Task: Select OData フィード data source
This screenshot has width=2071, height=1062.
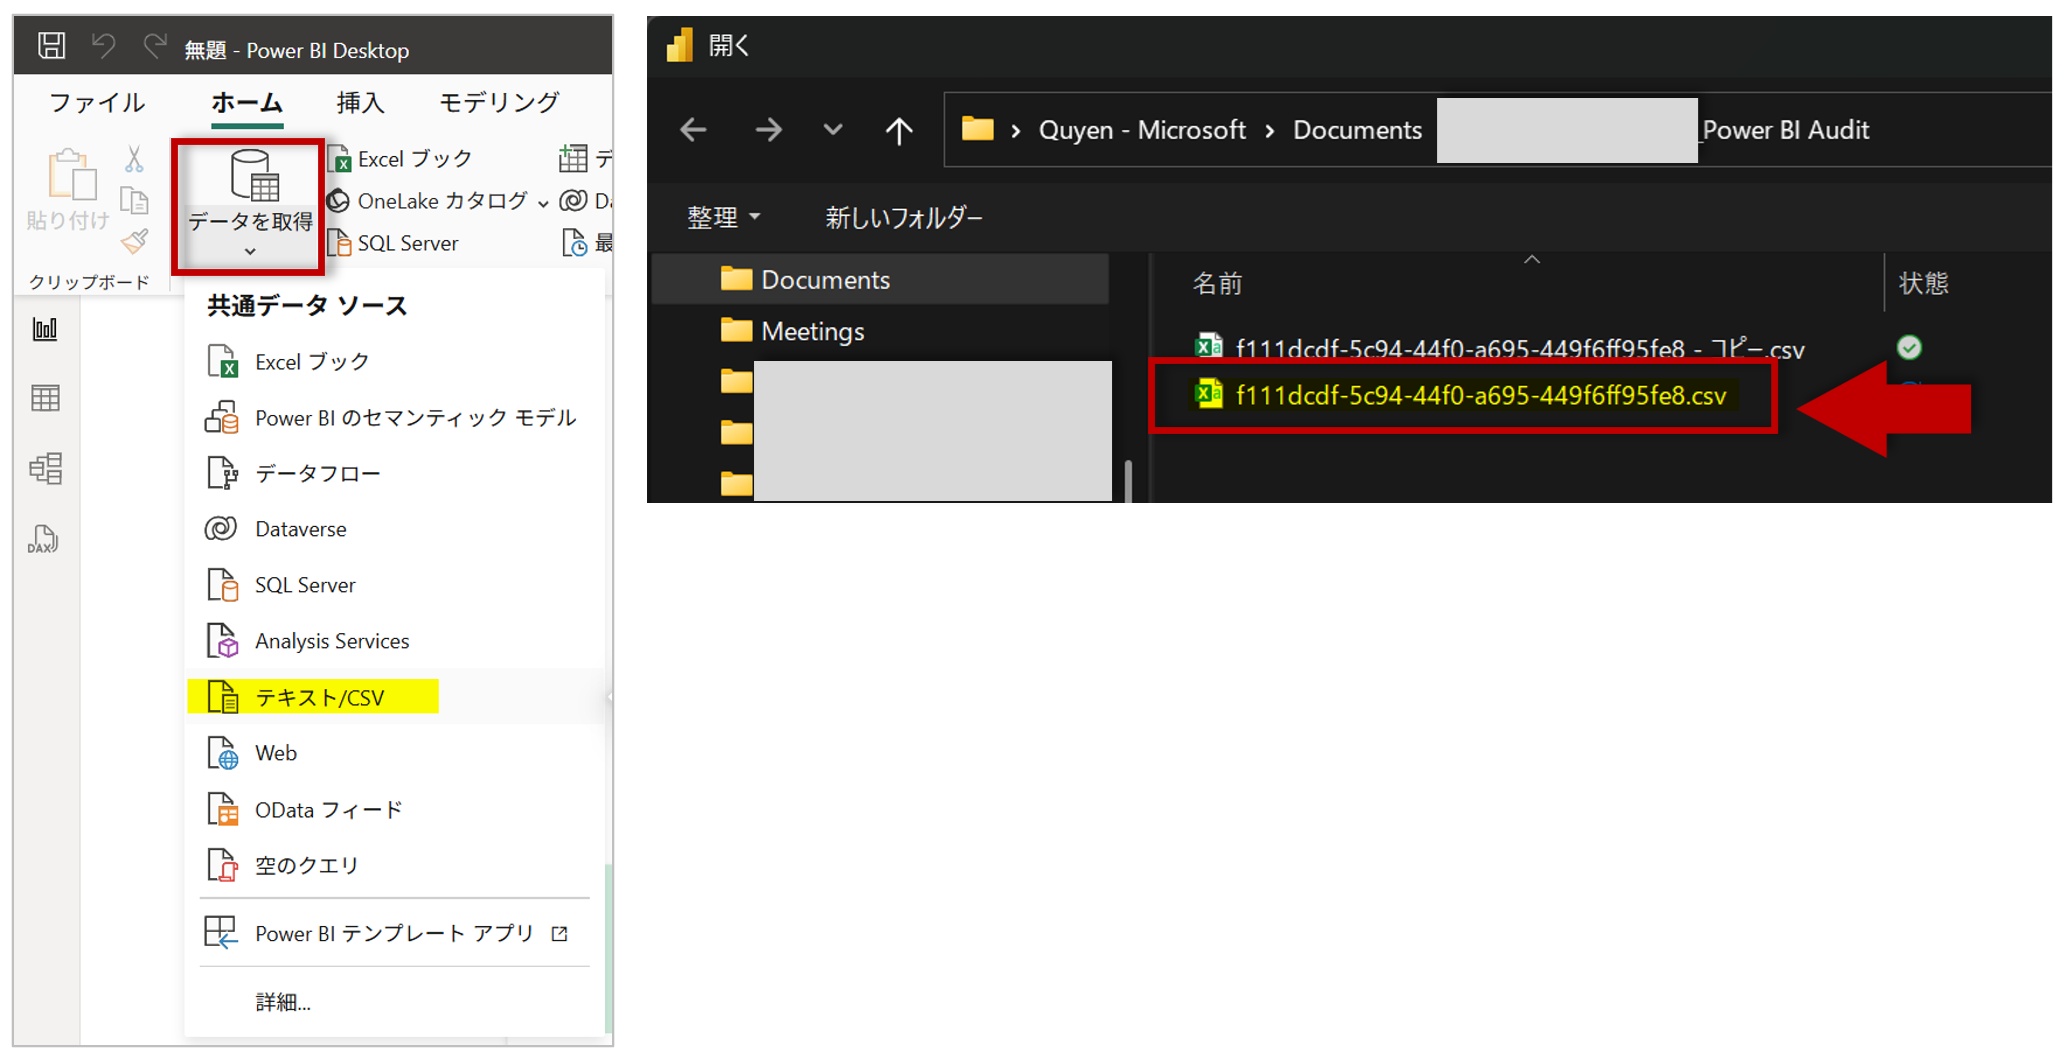Action: (x=396, y=809)
